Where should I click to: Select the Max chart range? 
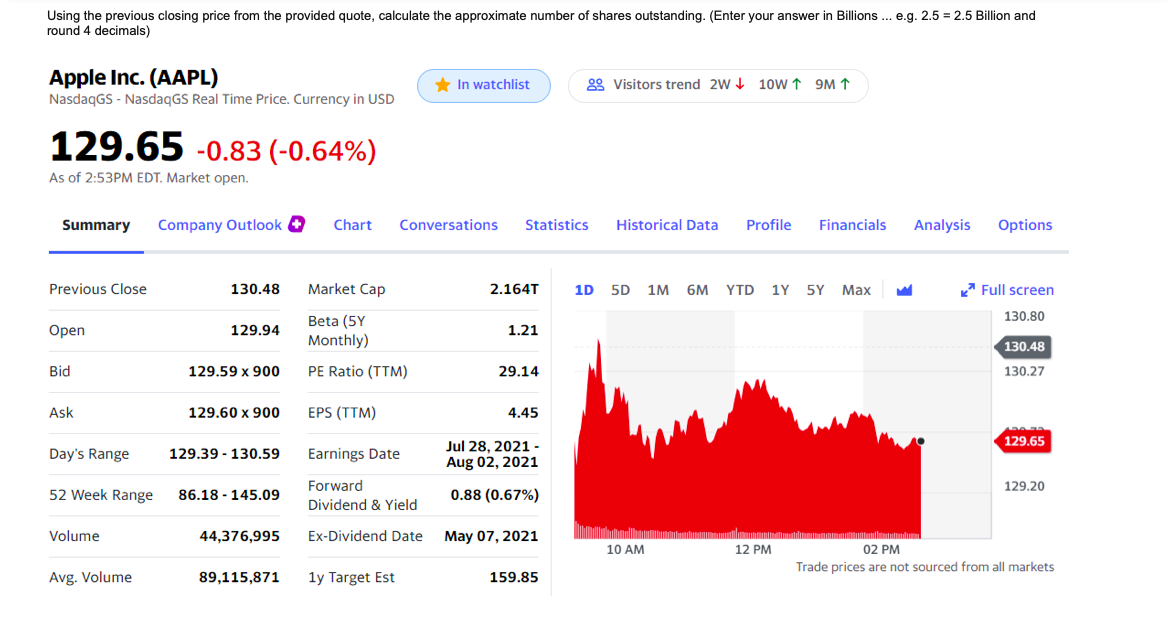pyautogui.click(x=856, y=290)
